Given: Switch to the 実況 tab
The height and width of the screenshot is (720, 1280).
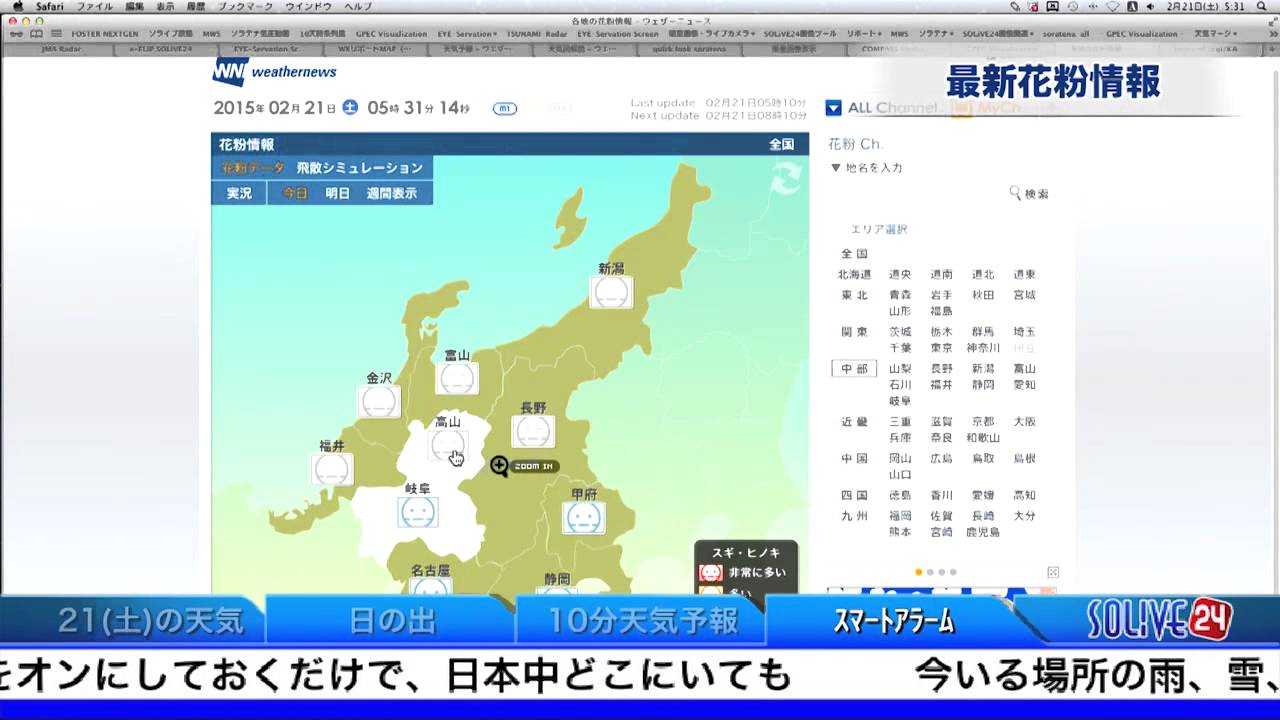Looking at the screenshot, I should (239, 193).
